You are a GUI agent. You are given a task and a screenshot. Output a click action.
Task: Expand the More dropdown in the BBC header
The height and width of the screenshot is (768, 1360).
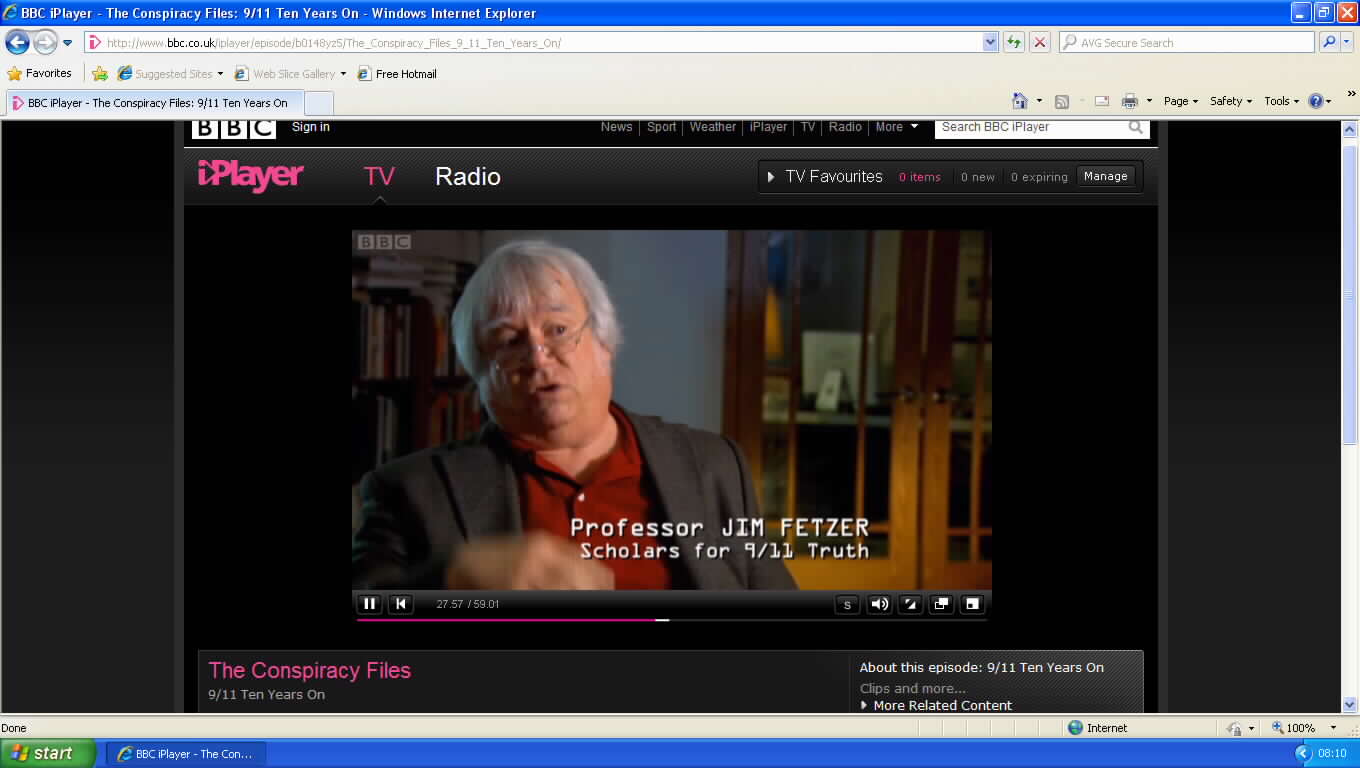(896, 127)
